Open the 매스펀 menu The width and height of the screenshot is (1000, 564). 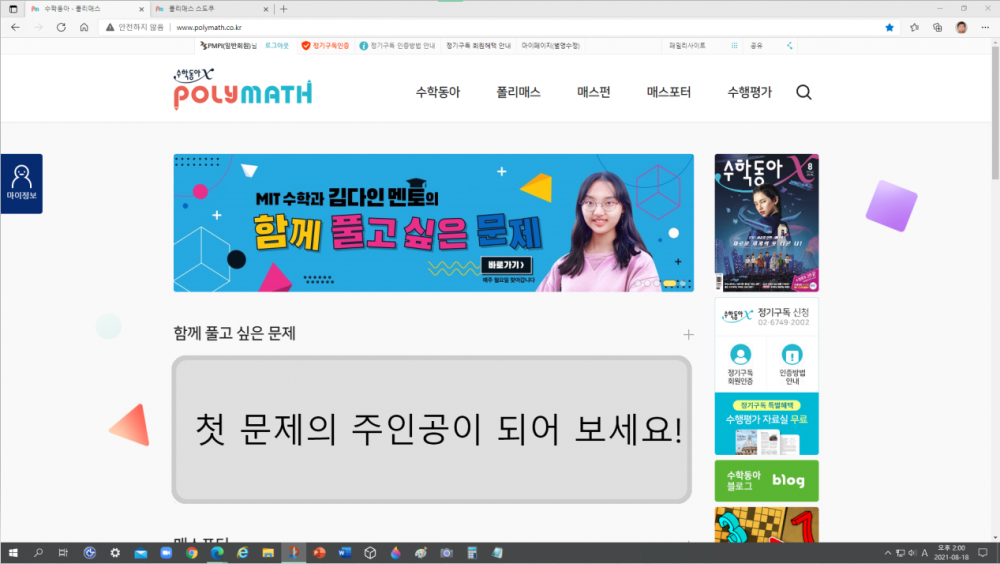tap(594, 92)
